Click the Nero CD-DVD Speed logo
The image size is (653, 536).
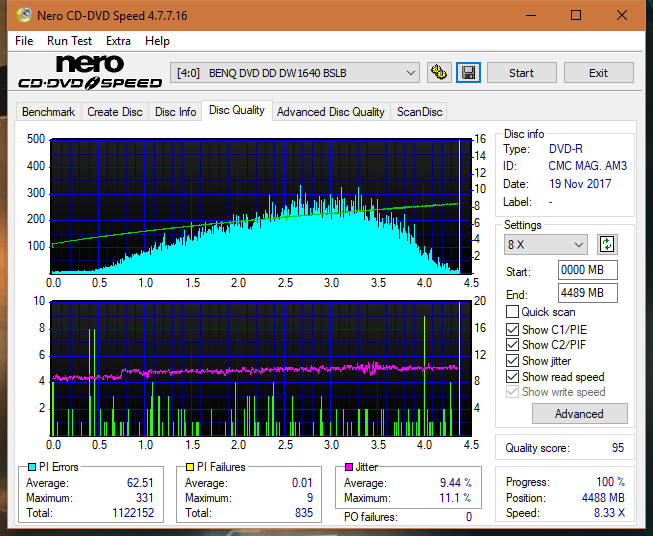tap(90, 72)
